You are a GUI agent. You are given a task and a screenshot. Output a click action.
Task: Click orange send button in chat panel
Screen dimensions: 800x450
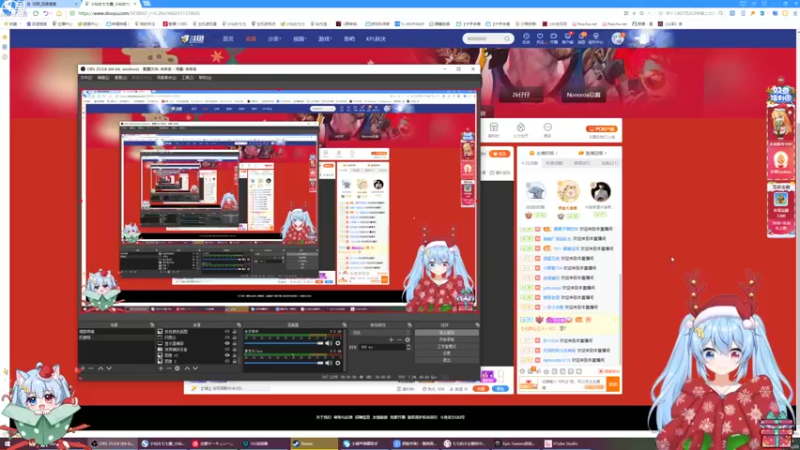[613, 384]
